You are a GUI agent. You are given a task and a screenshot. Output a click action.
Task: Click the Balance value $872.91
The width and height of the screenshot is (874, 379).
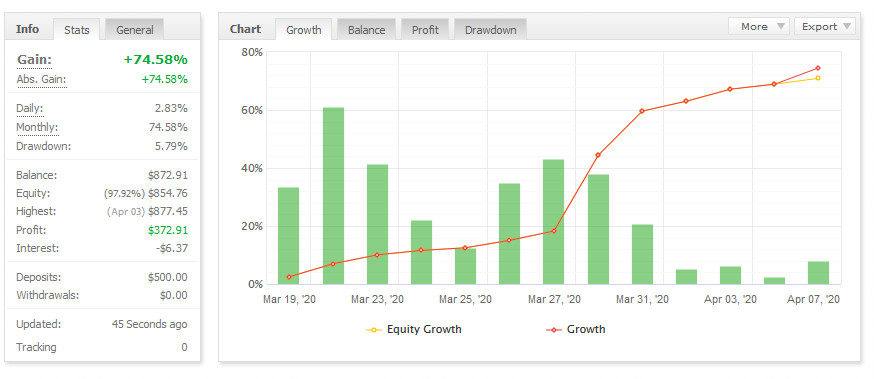point(168,175)
